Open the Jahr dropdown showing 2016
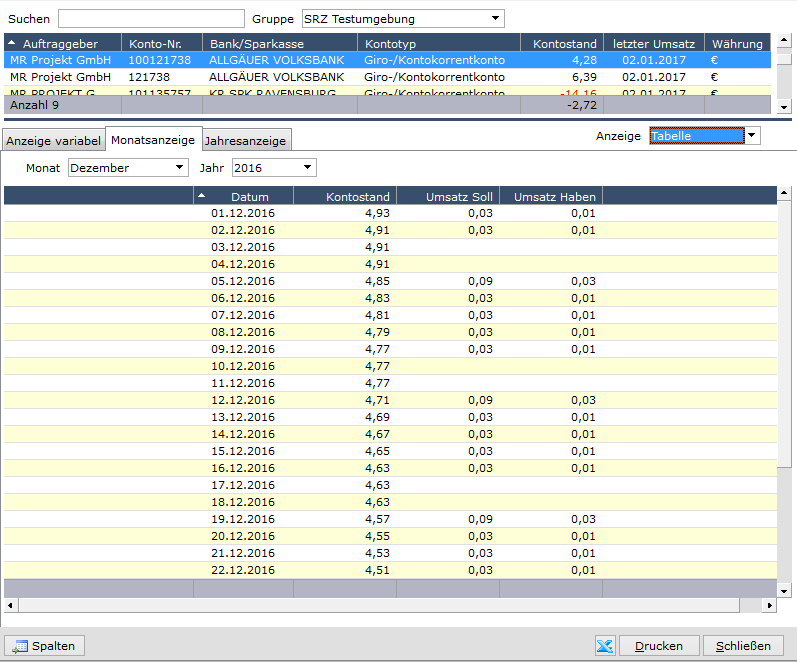Image resolution: width=797 pixels, height=662 pixels. click(274, 168)
